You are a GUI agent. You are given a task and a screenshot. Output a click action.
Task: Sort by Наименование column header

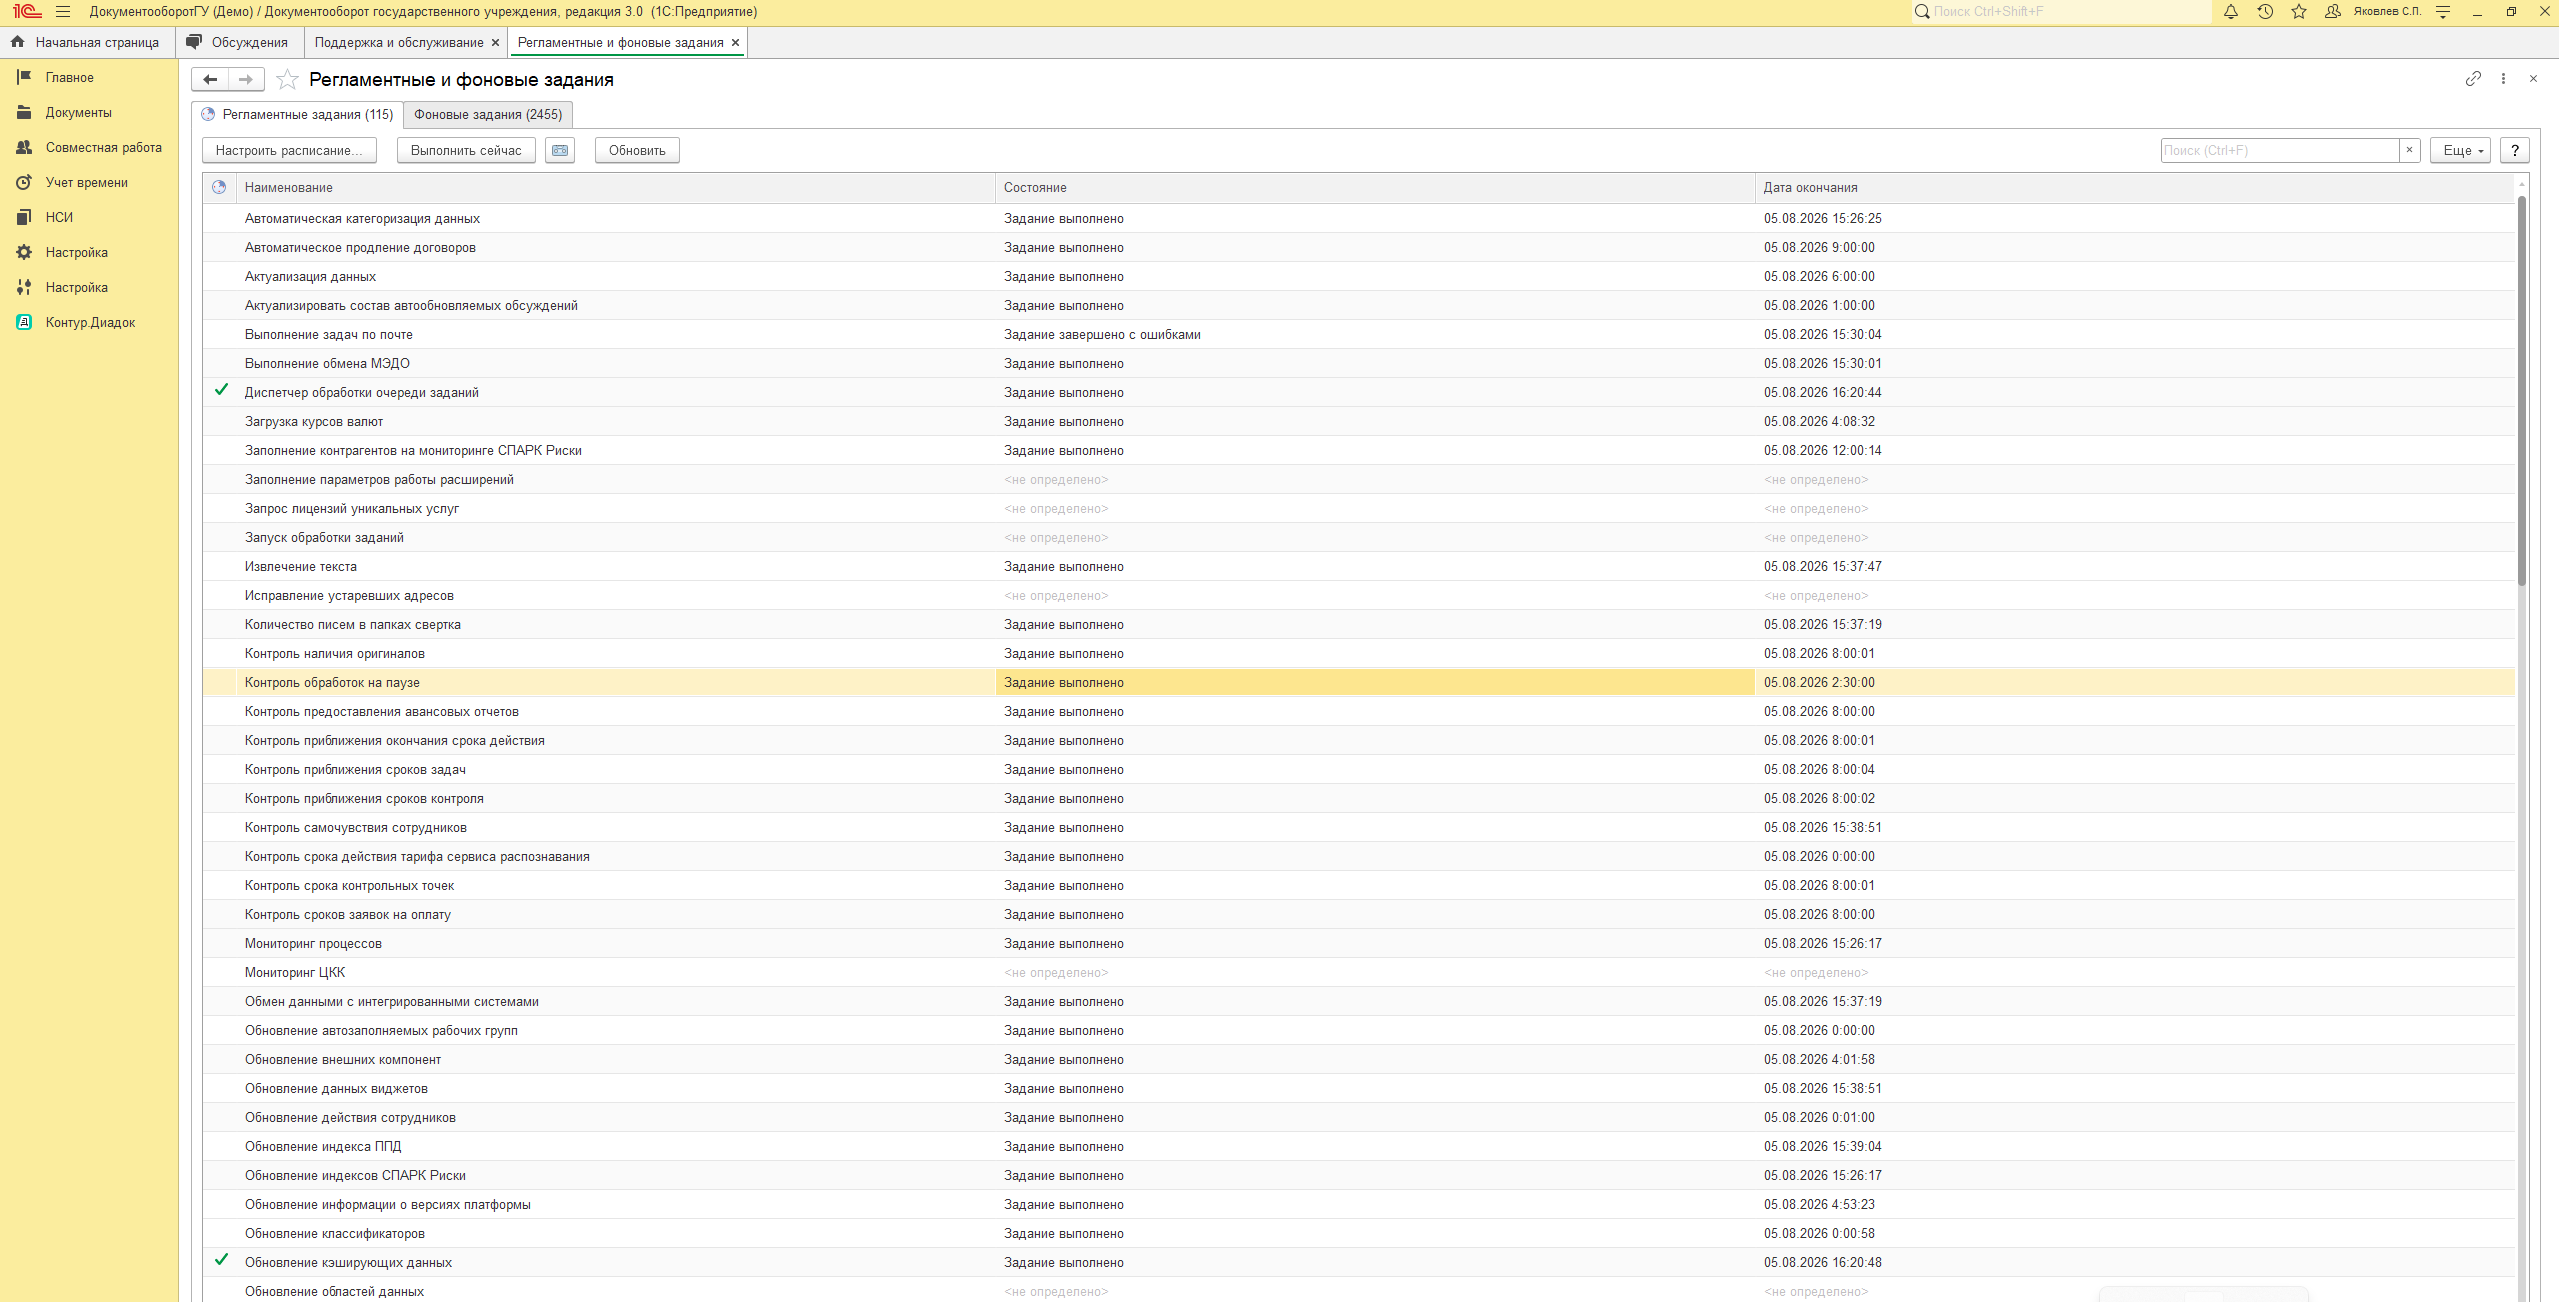point(615,187)
